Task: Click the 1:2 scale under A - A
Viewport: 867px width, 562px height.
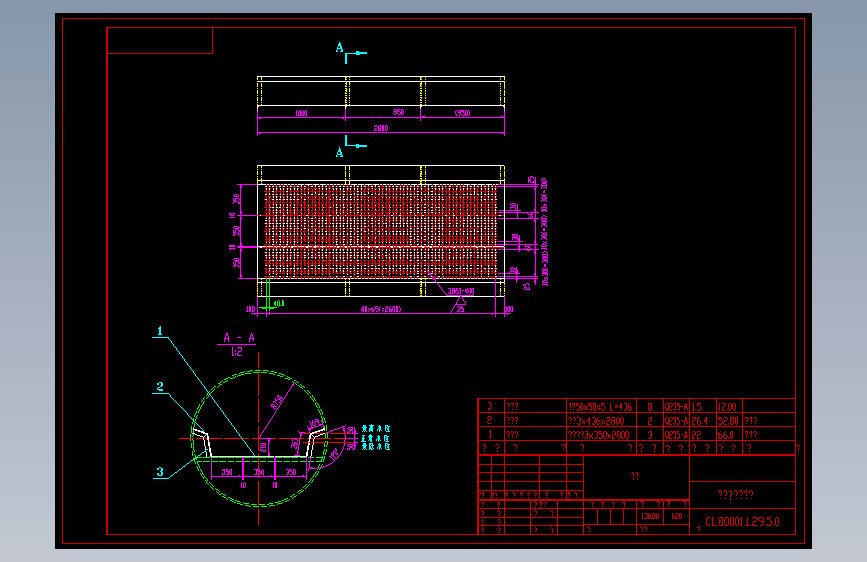Action: 237,351
